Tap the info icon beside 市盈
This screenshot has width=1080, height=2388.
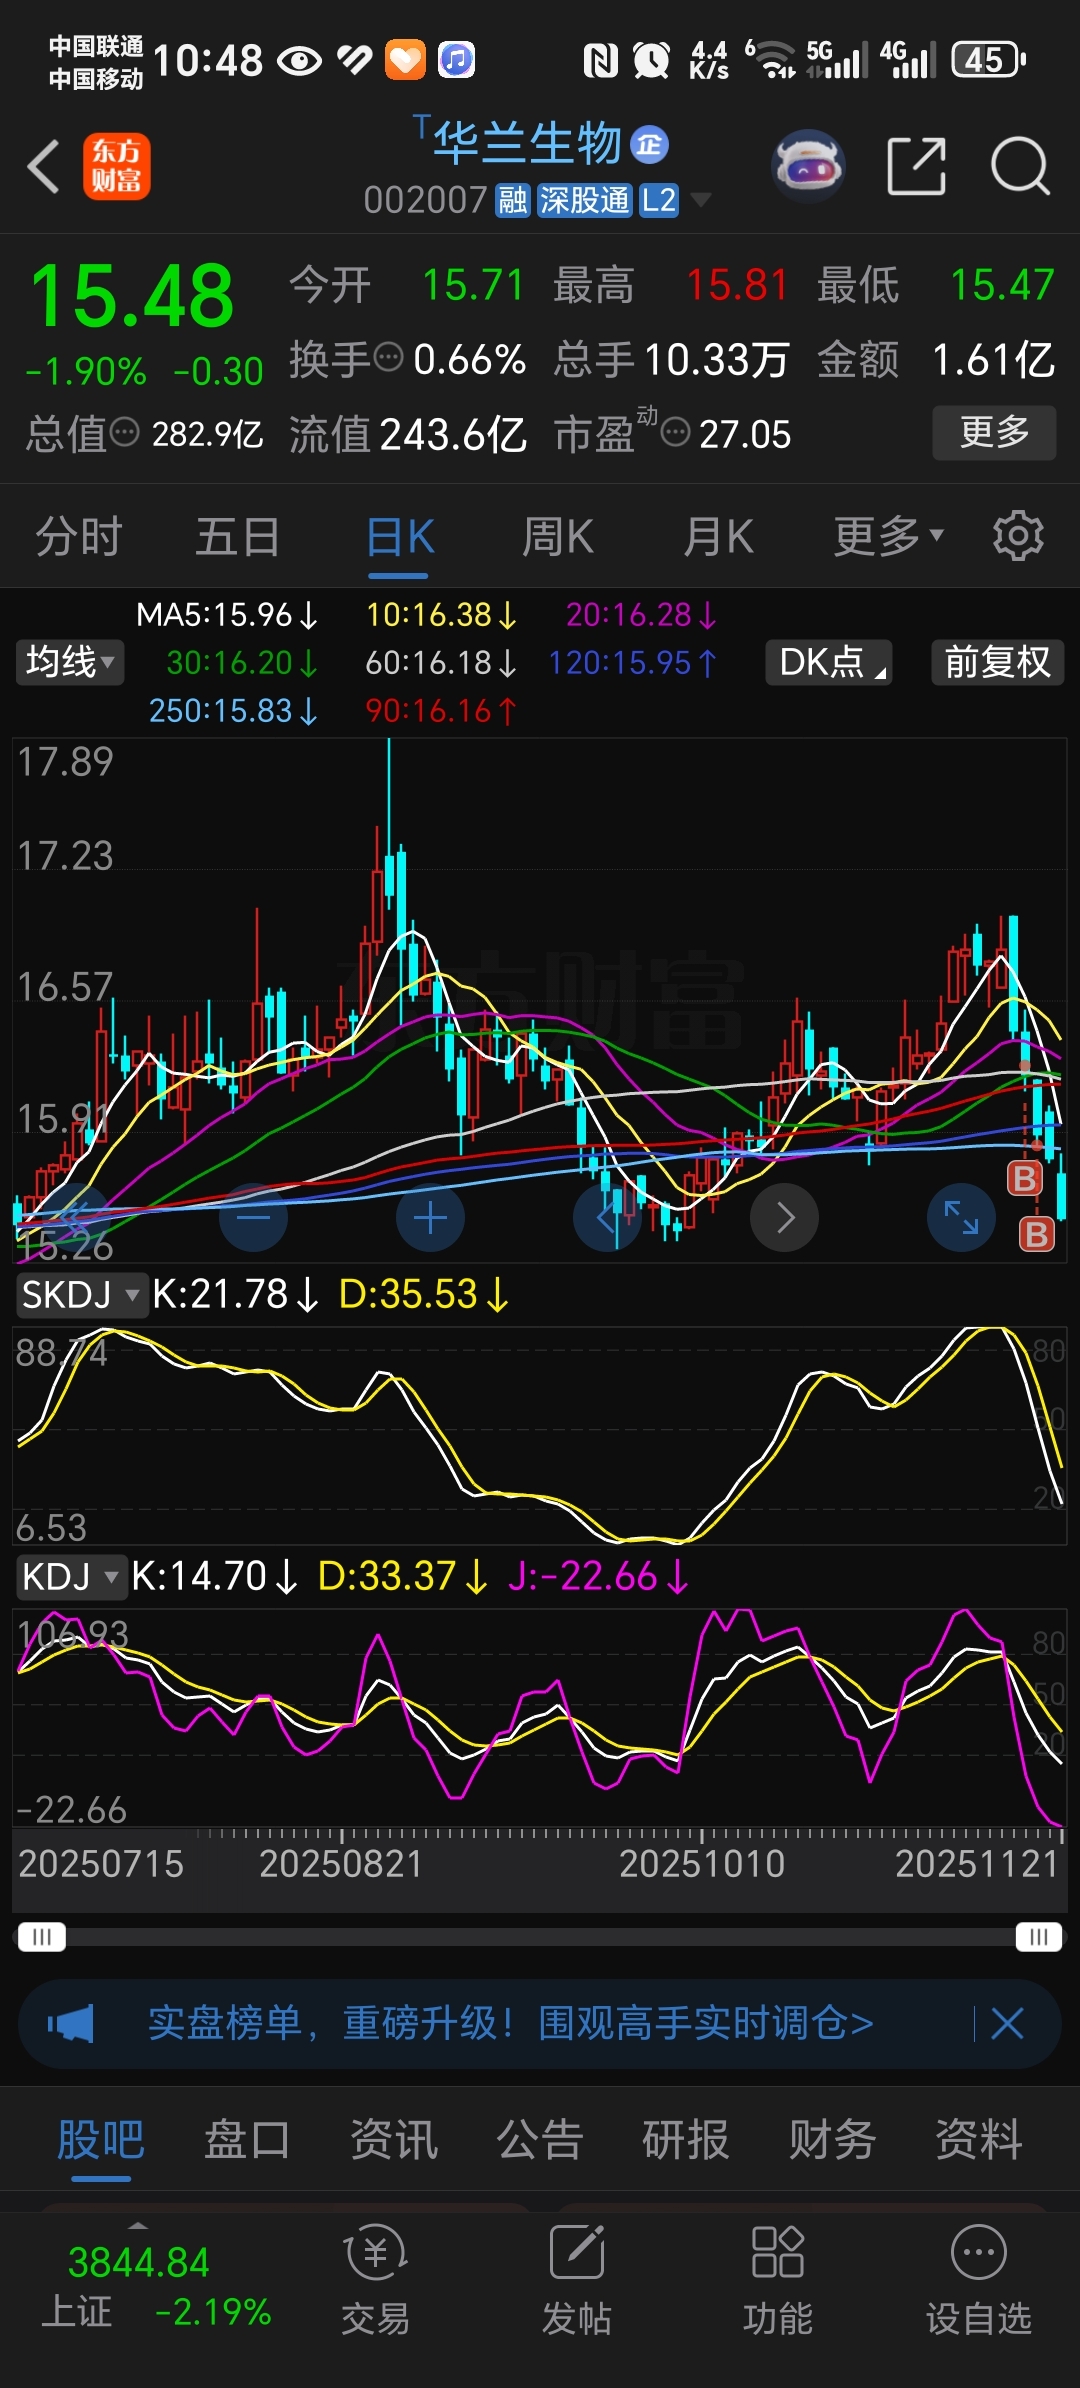[676, 433]
